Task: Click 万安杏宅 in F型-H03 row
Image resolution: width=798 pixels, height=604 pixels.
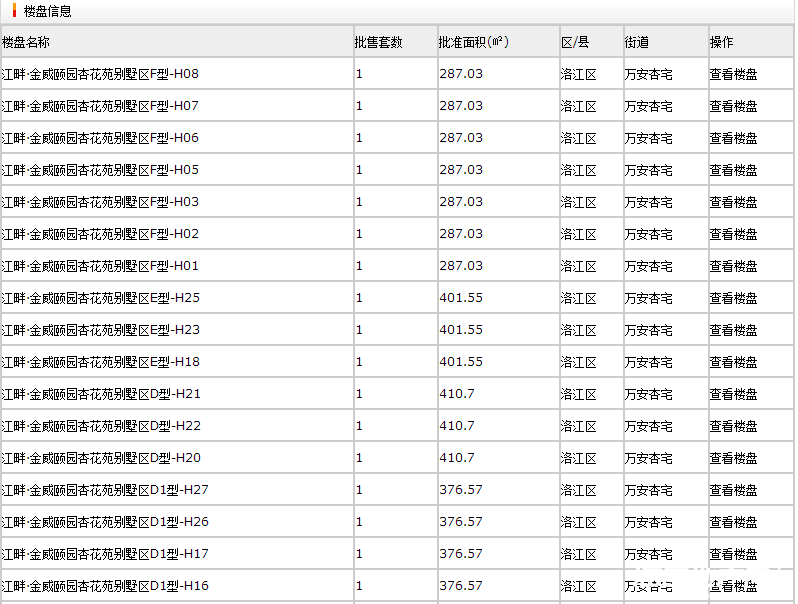Action: 648,203
